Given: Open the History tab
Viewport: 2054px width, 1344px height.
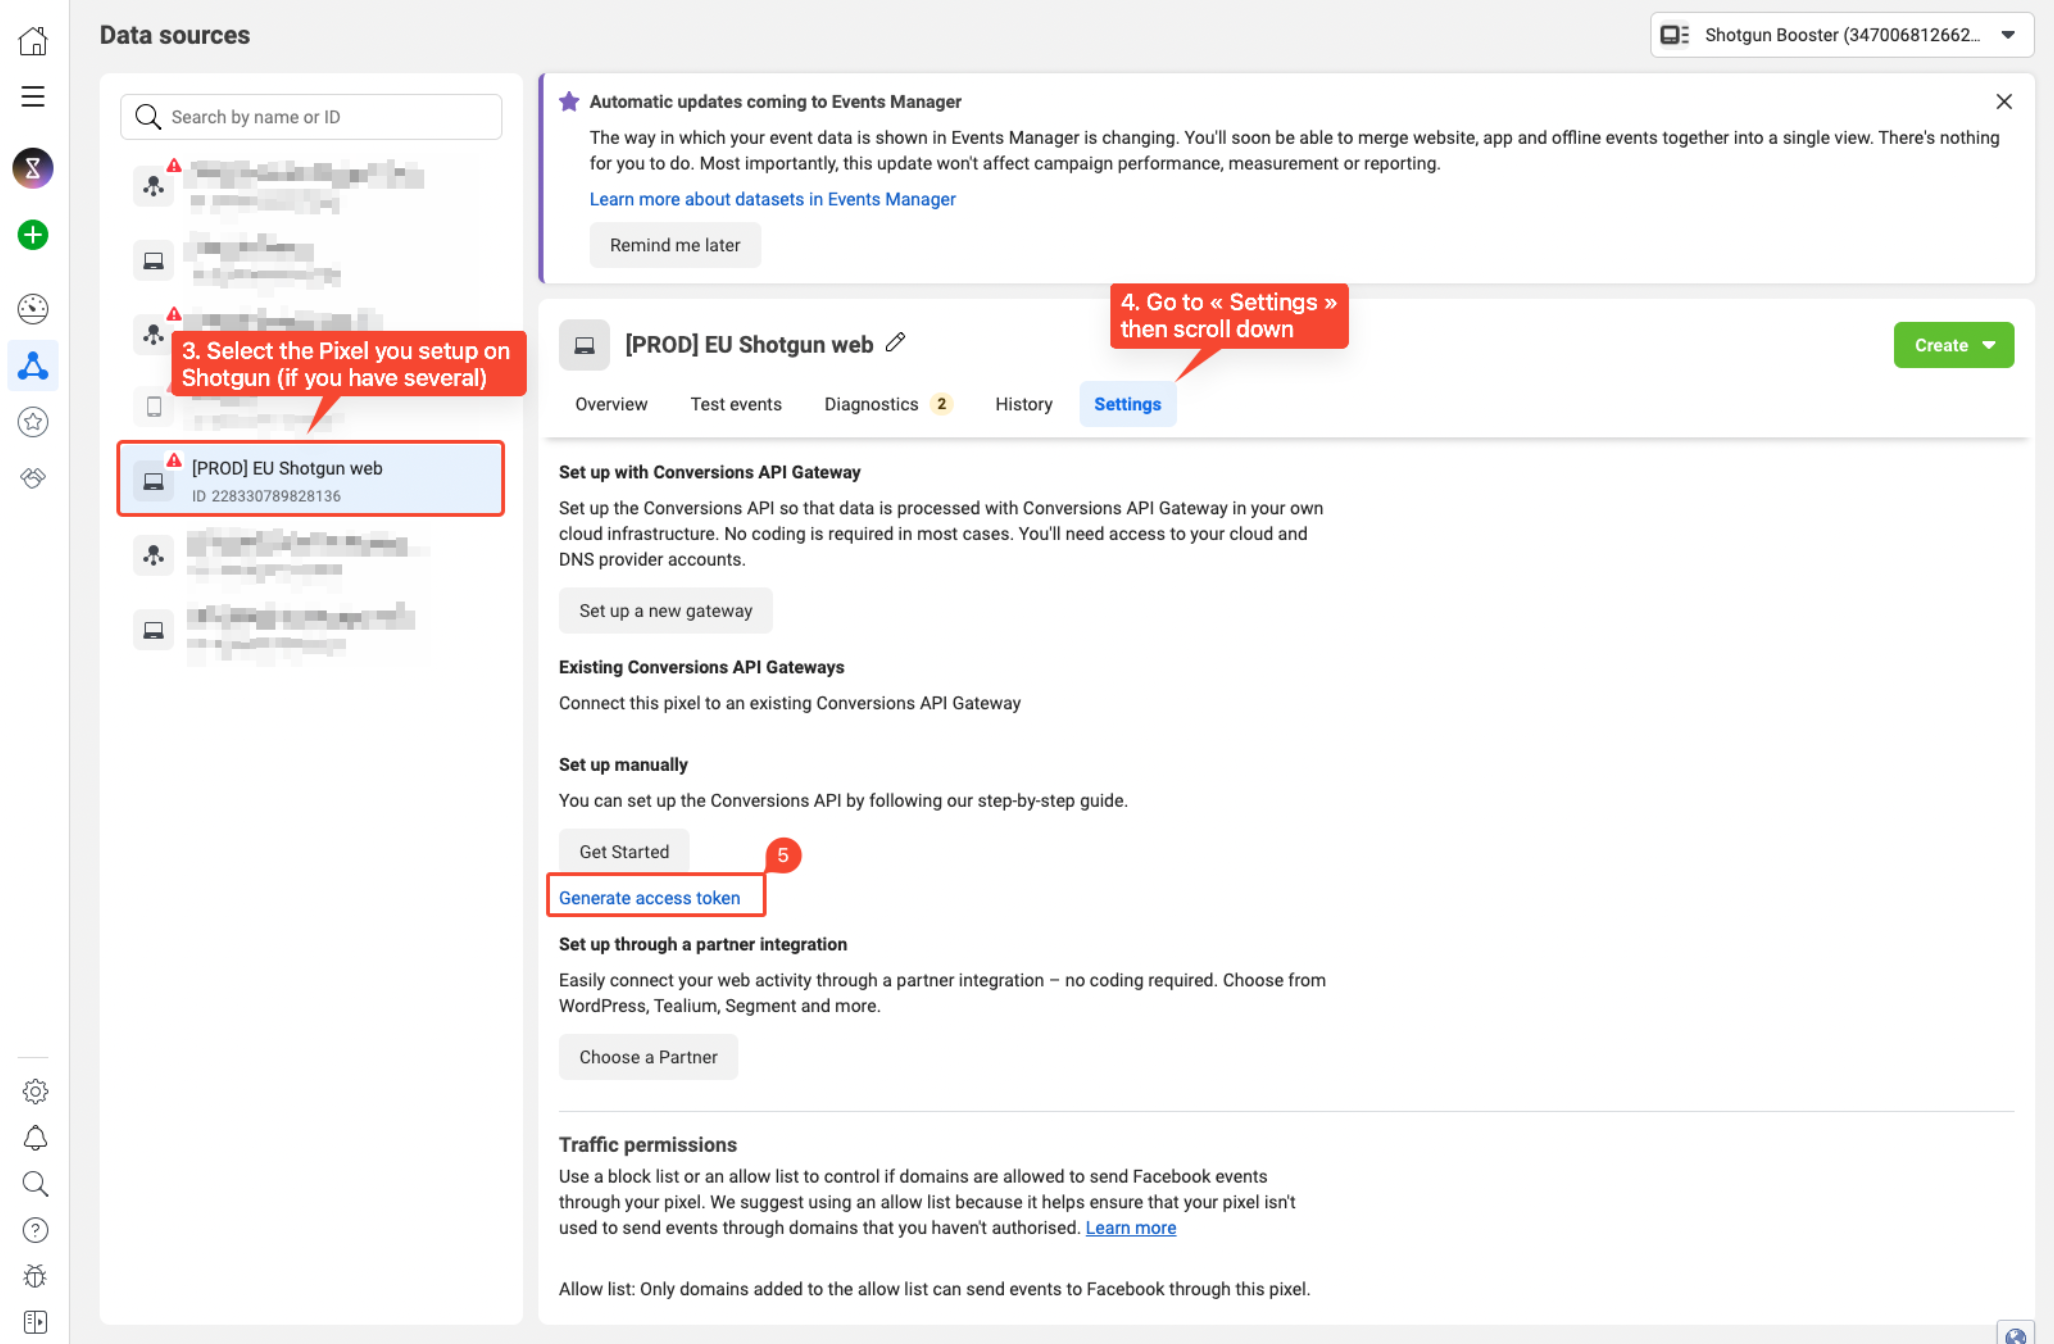Looking at the screenshot, I should 1023,404.
